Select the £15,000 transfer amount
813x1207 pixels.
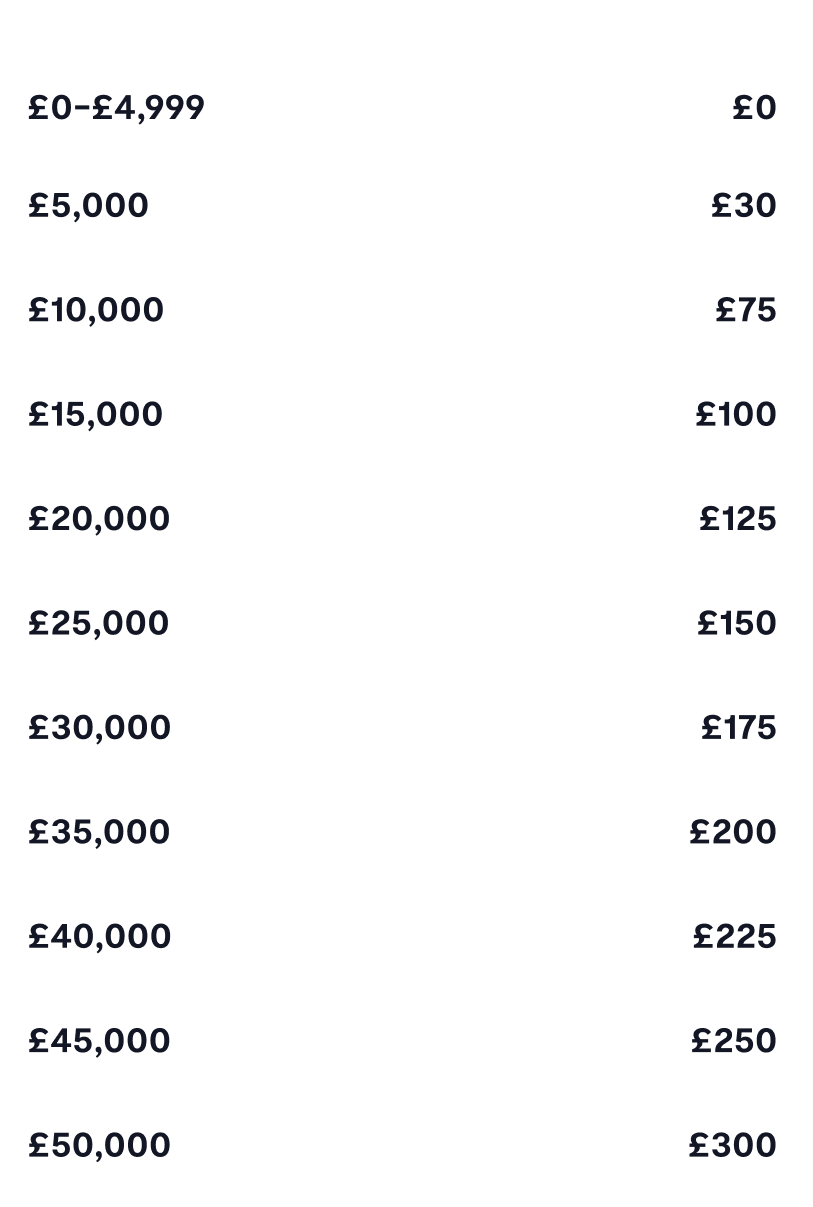pos(96,414)
